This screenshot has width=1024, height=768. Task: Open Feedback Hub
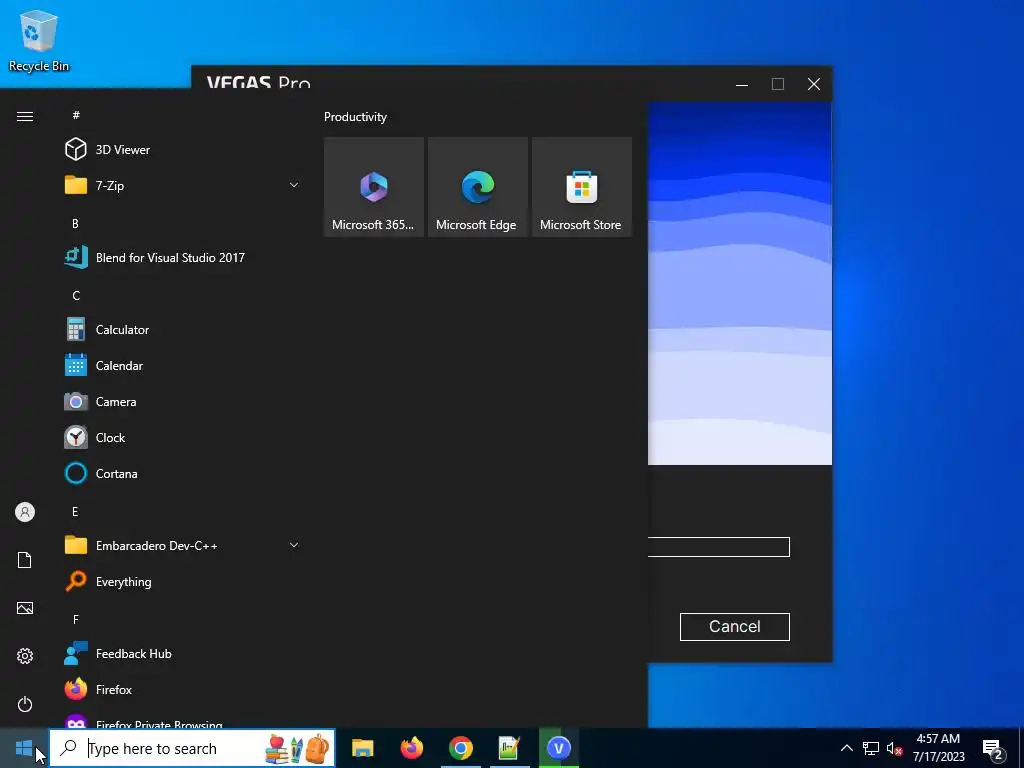[x=182, y=654]
